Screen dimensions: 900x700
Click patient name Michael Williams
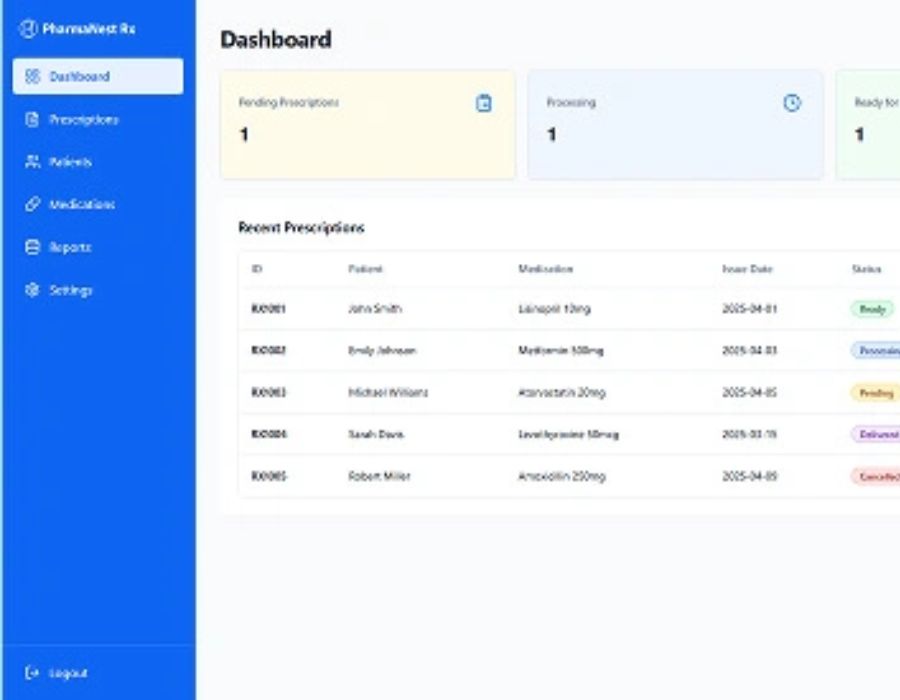pos(388,392)
